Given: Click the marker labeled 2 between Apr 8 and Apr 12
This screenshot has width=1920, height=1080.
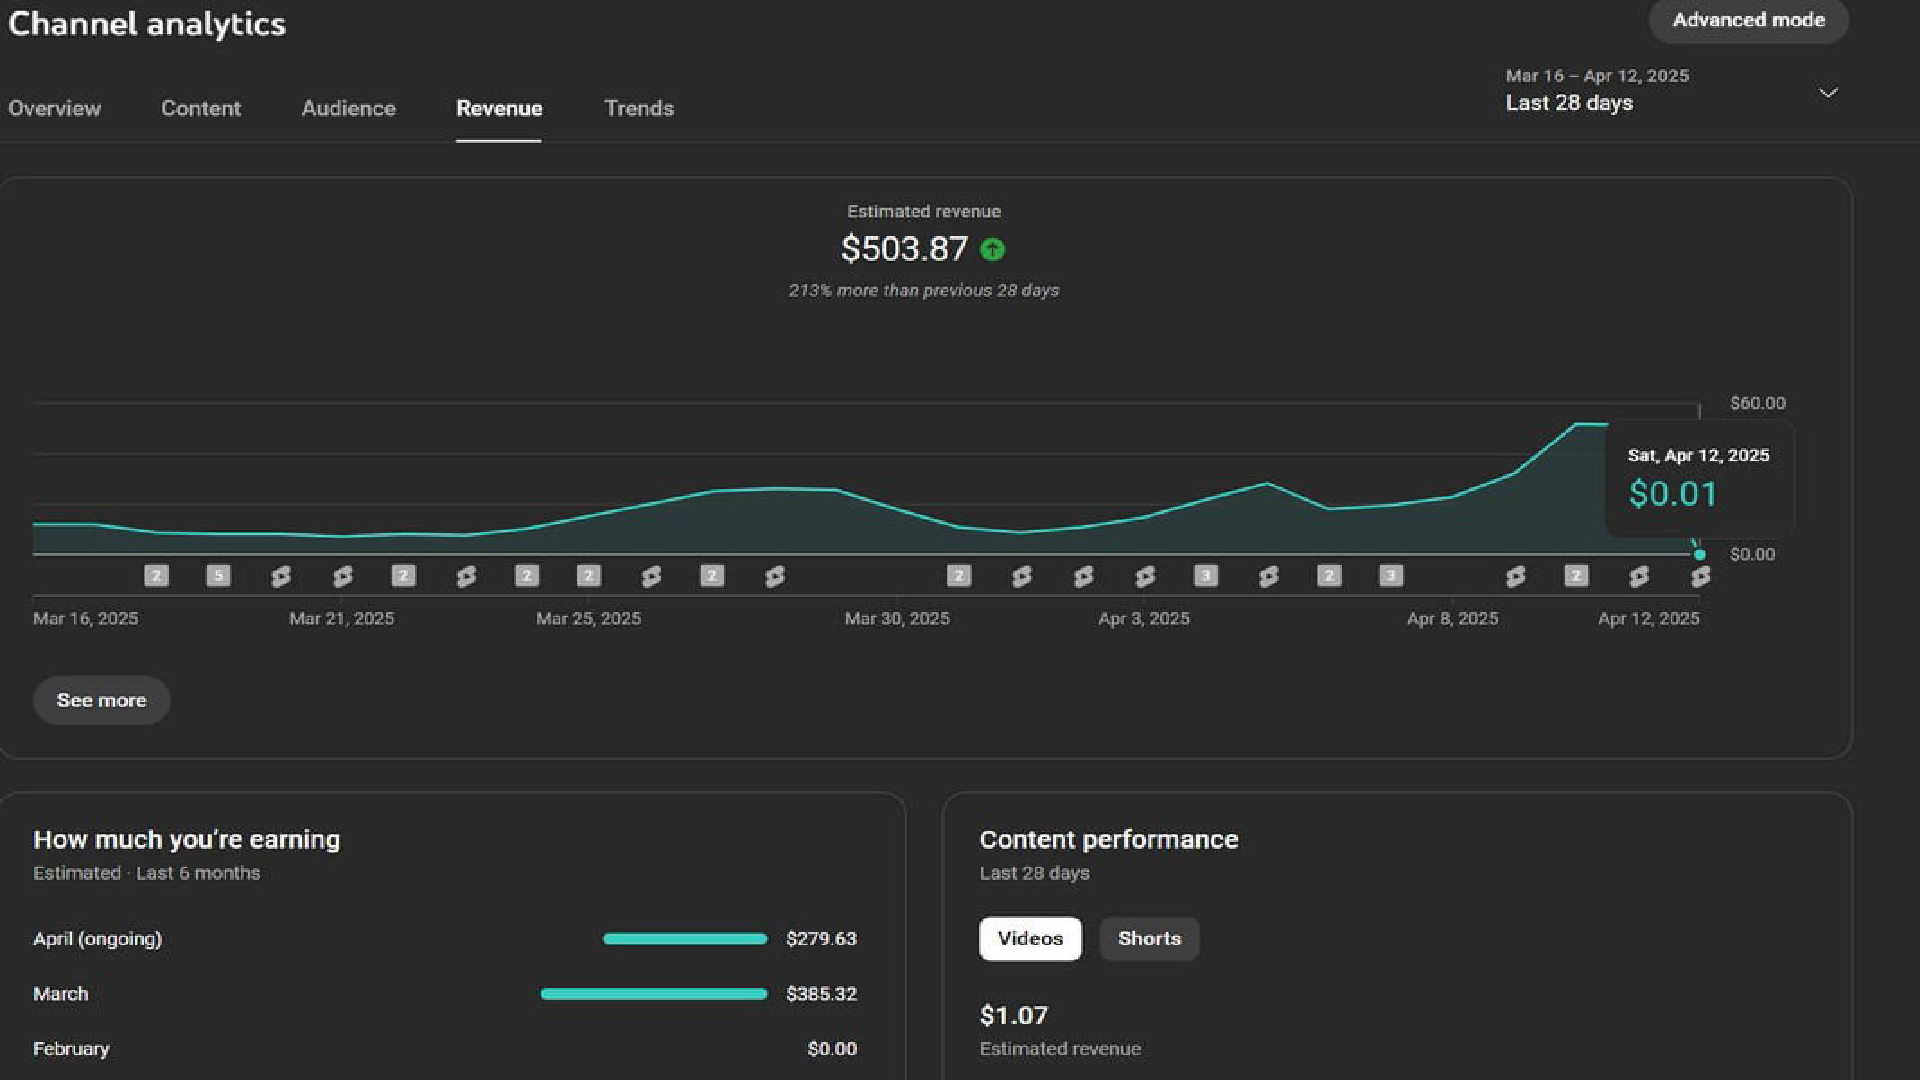Looking at the screenshot, I should click(x=1576, y=576).
